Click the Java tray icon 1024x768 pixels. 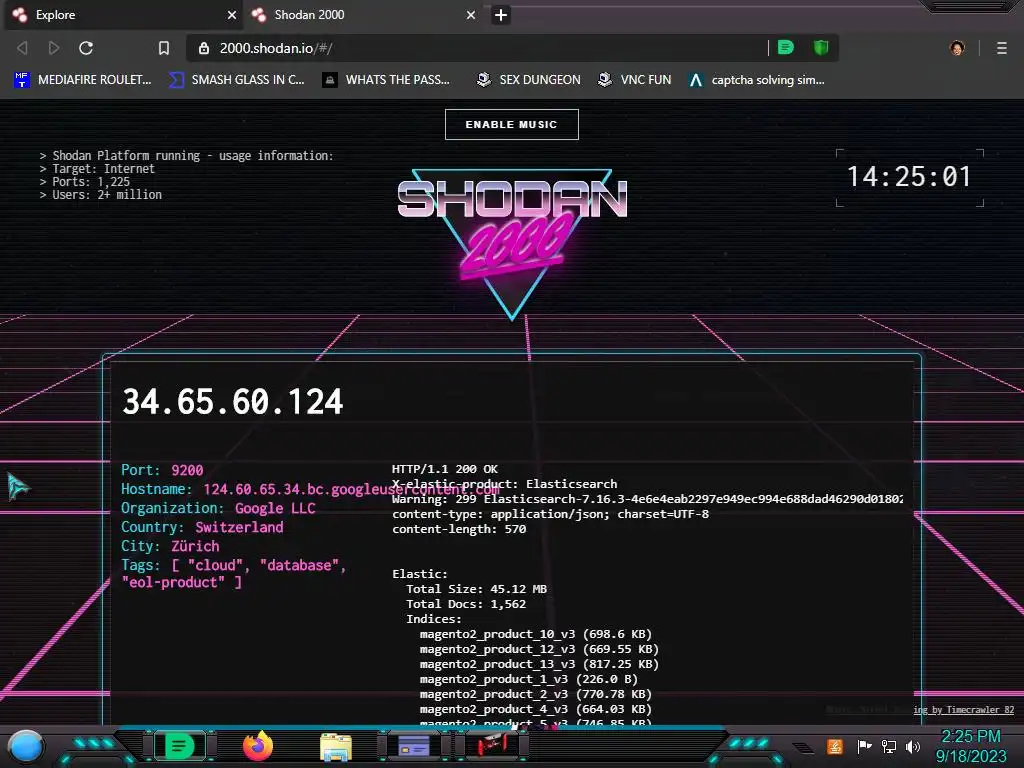[x=835, y=746]
